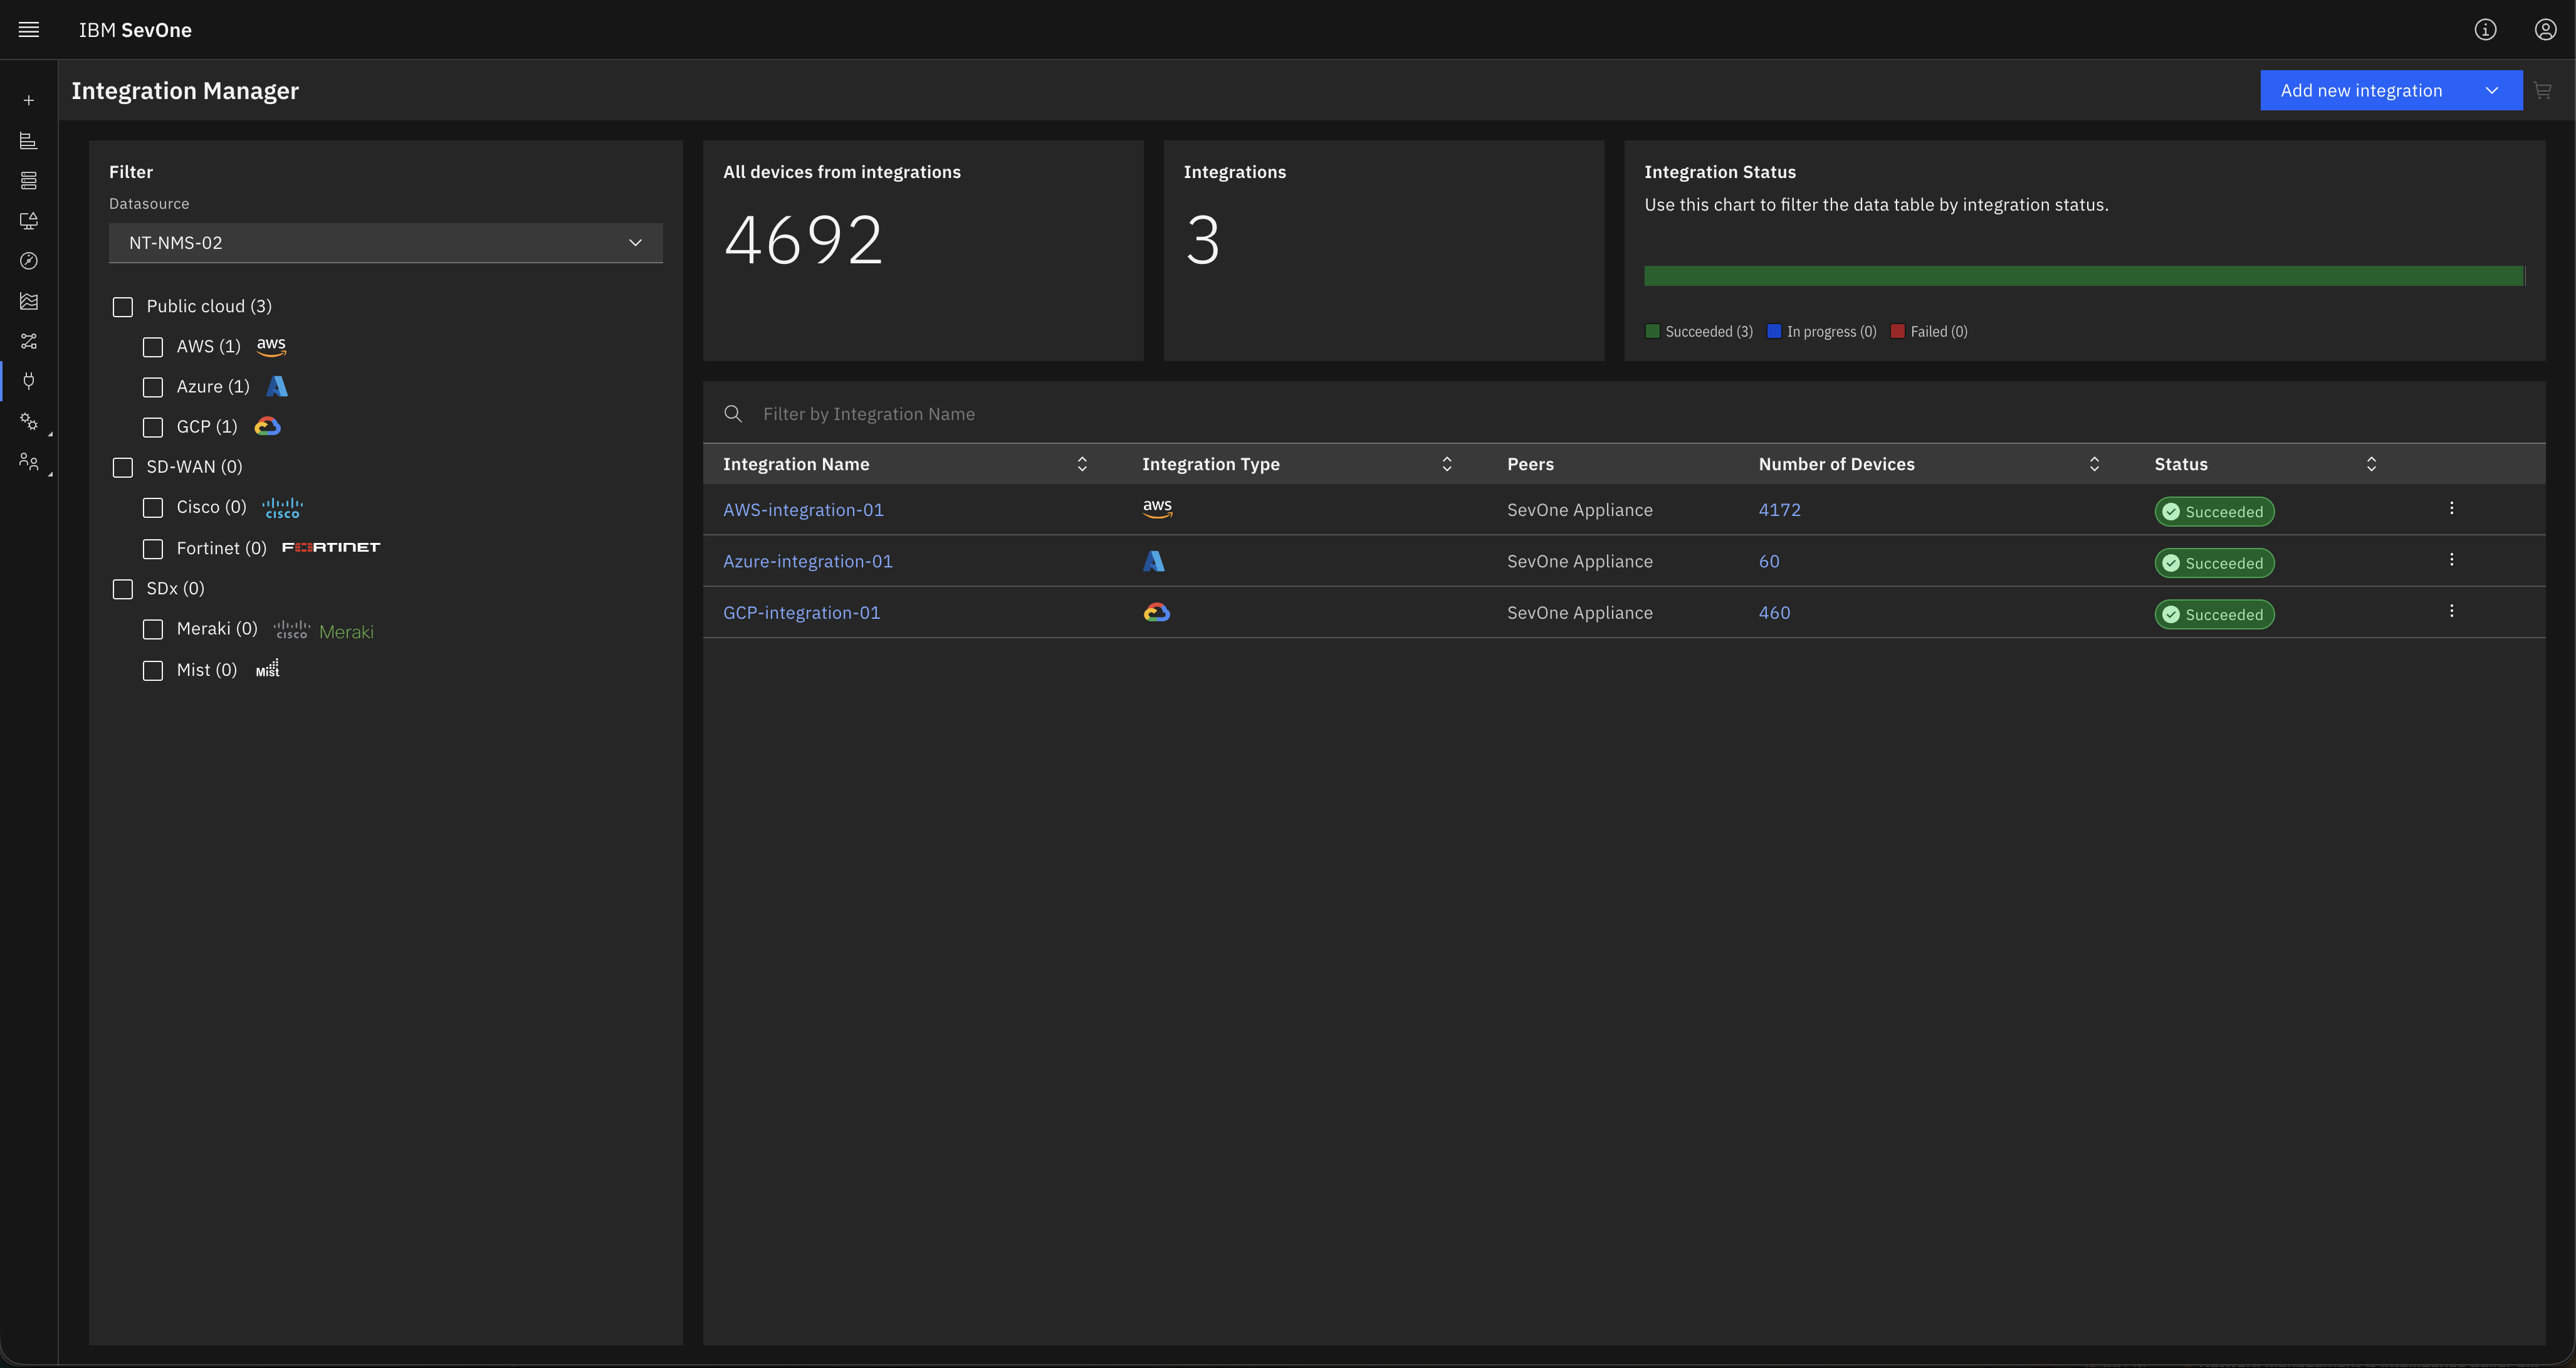This screenshot has width=2576, height=1368.
Task: Sort by Status column
Action: (2371, 464)
